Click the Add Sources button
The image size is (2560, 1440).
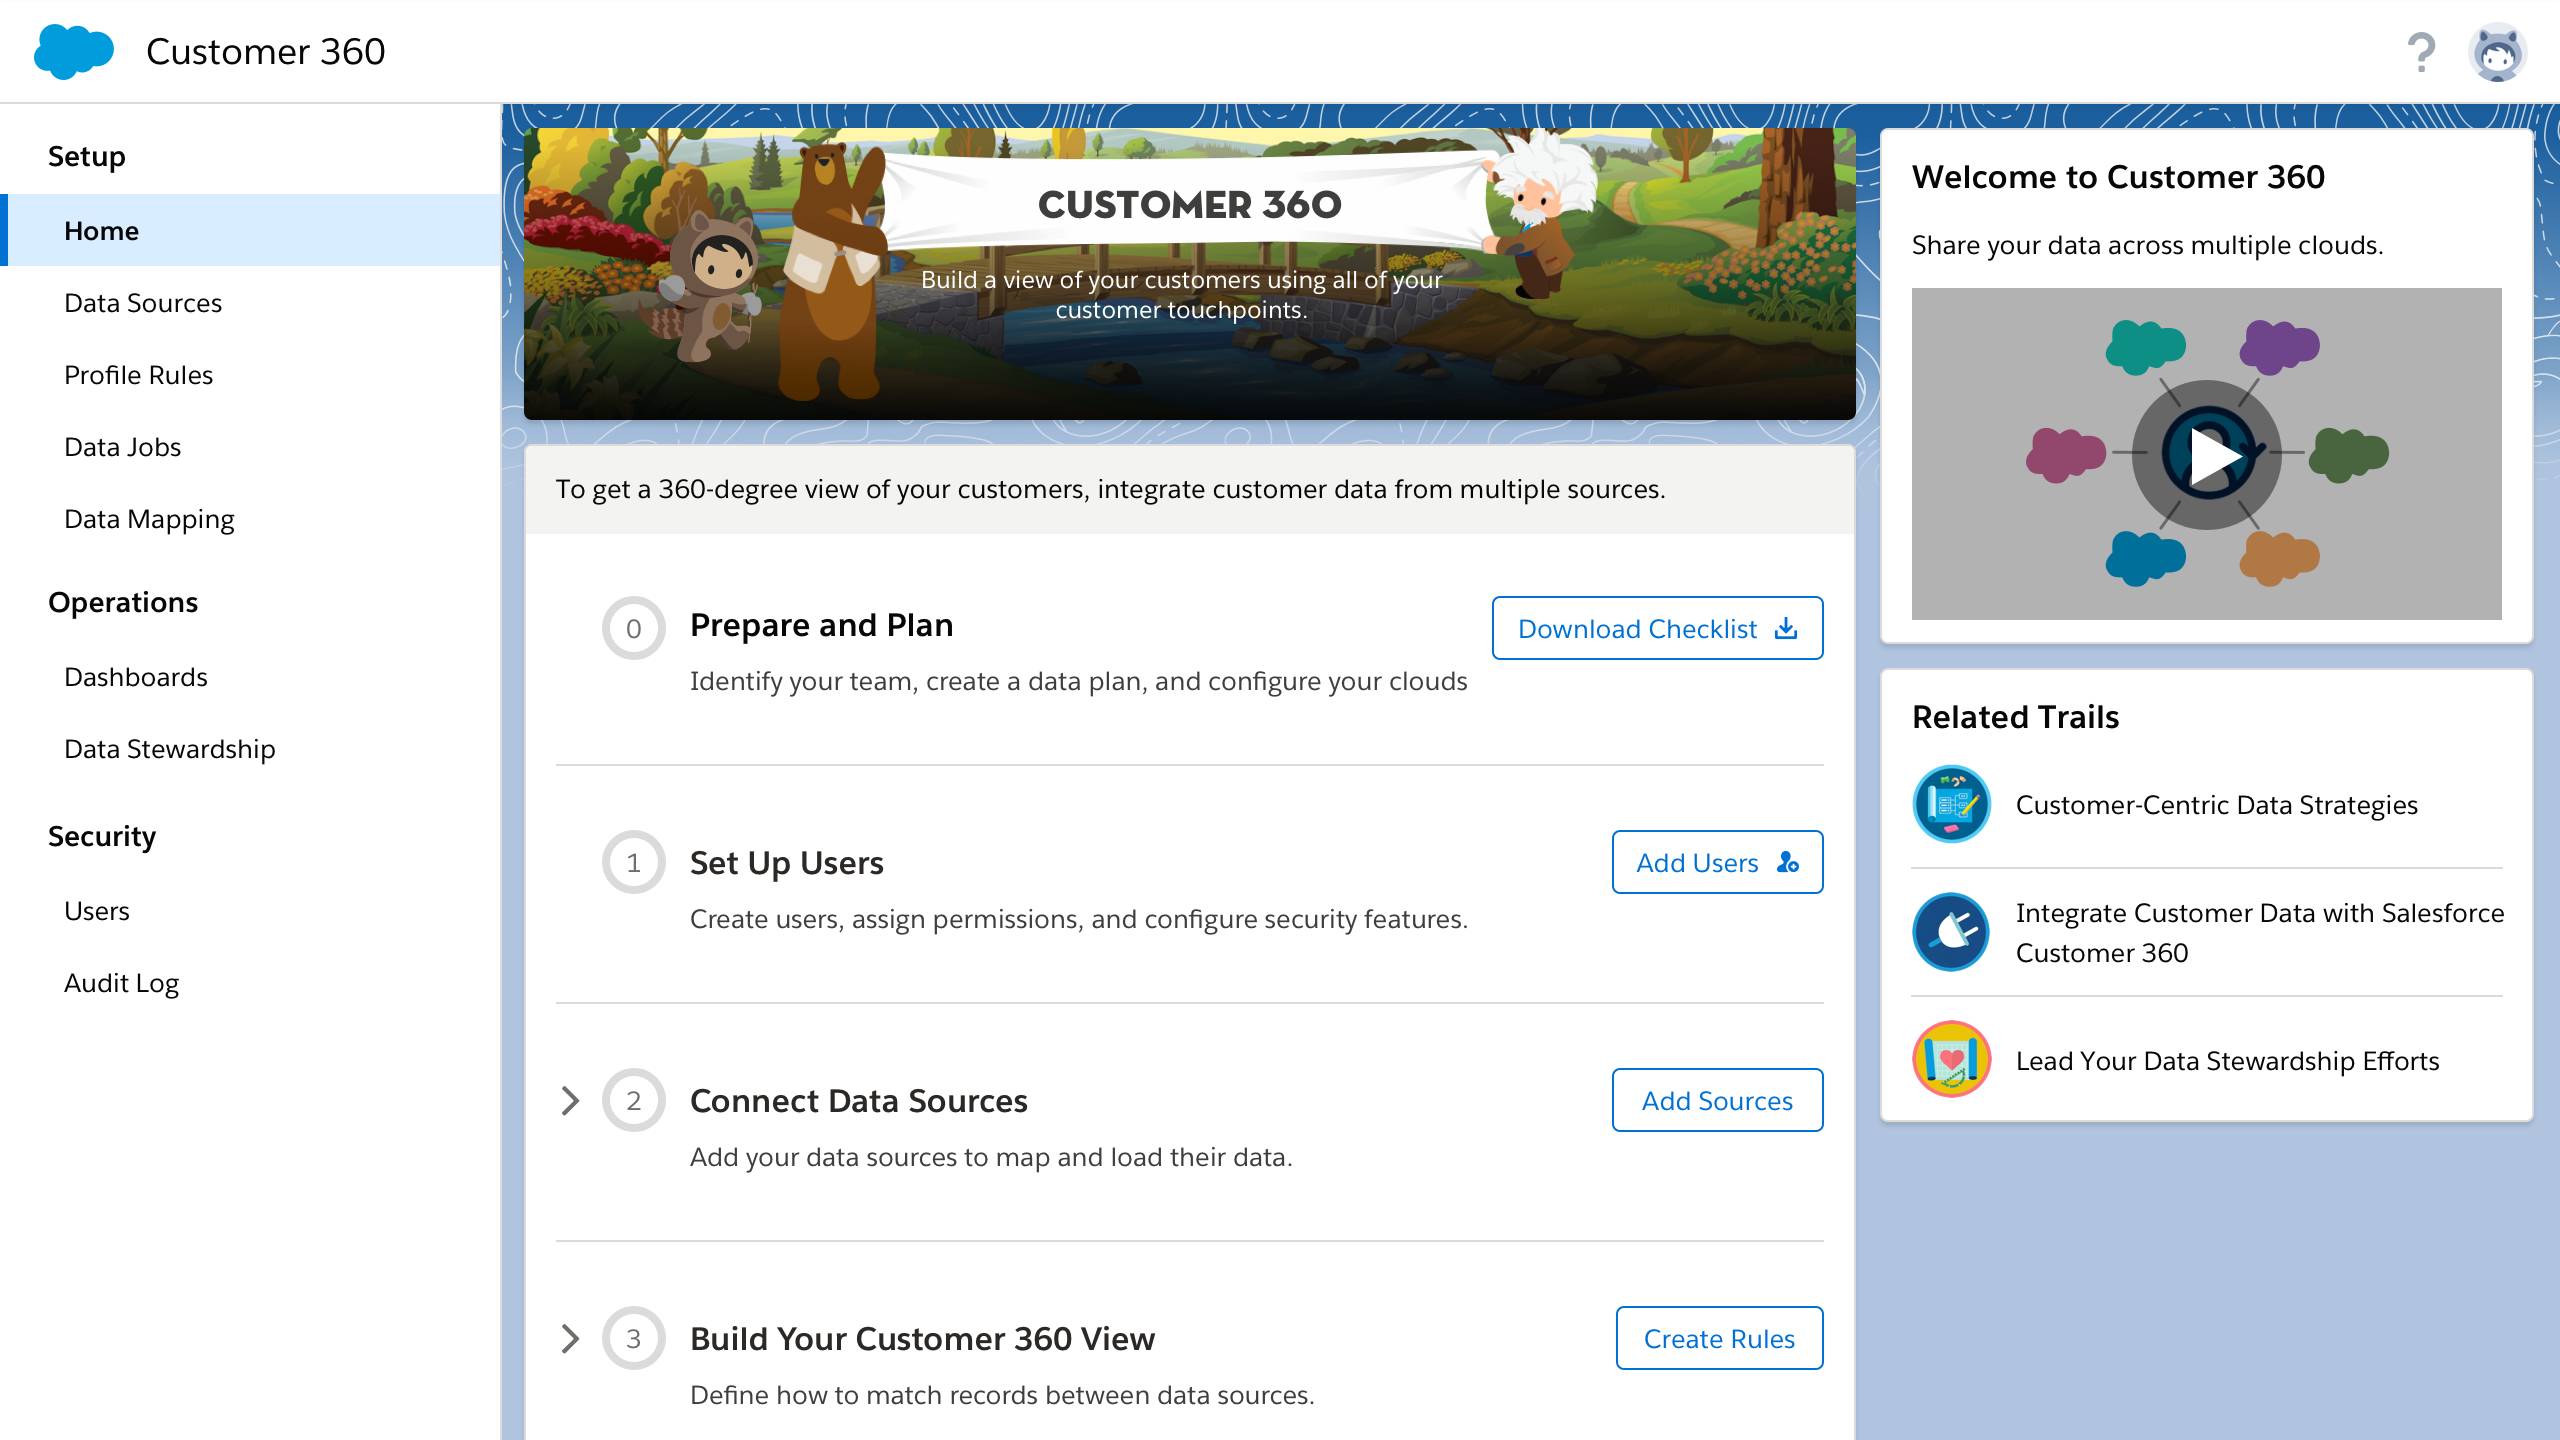tap(1717, 1100)
